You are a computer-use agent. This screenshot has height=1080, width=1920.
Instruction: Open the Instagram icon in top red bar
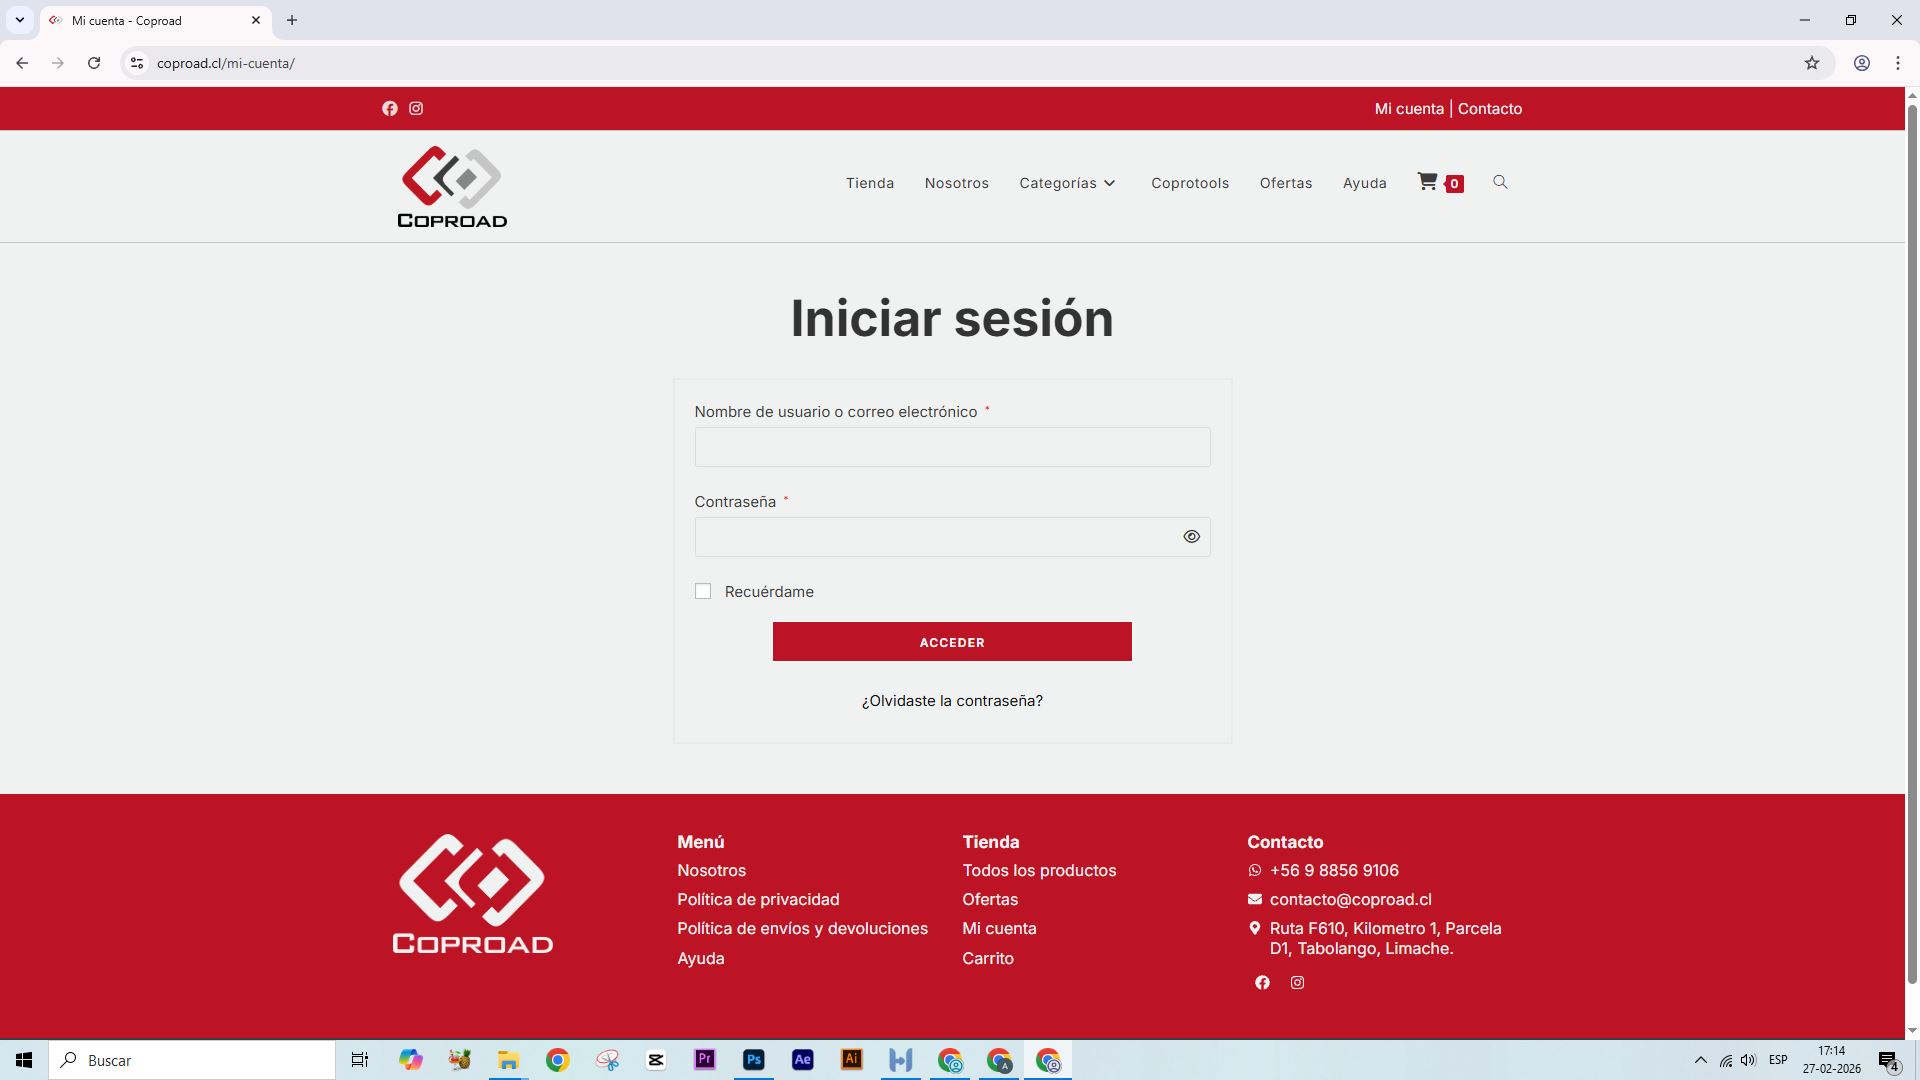point(416,109)
